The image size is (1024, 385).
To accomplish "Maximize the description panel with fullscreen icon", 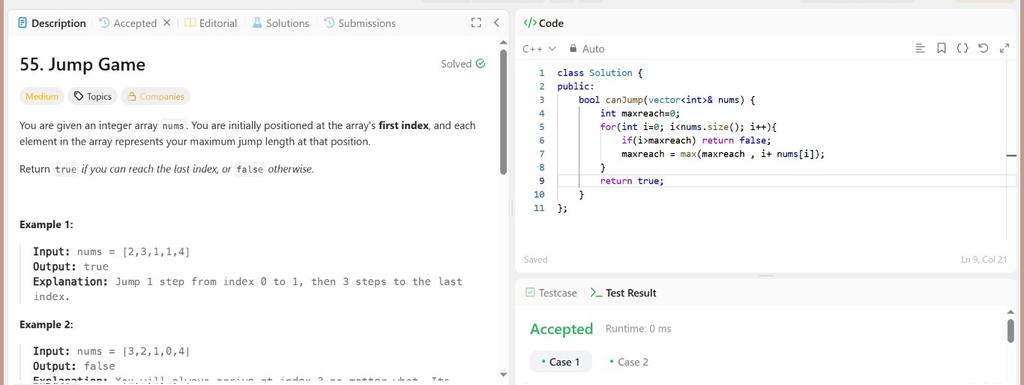I will click(x=476, y=23).
